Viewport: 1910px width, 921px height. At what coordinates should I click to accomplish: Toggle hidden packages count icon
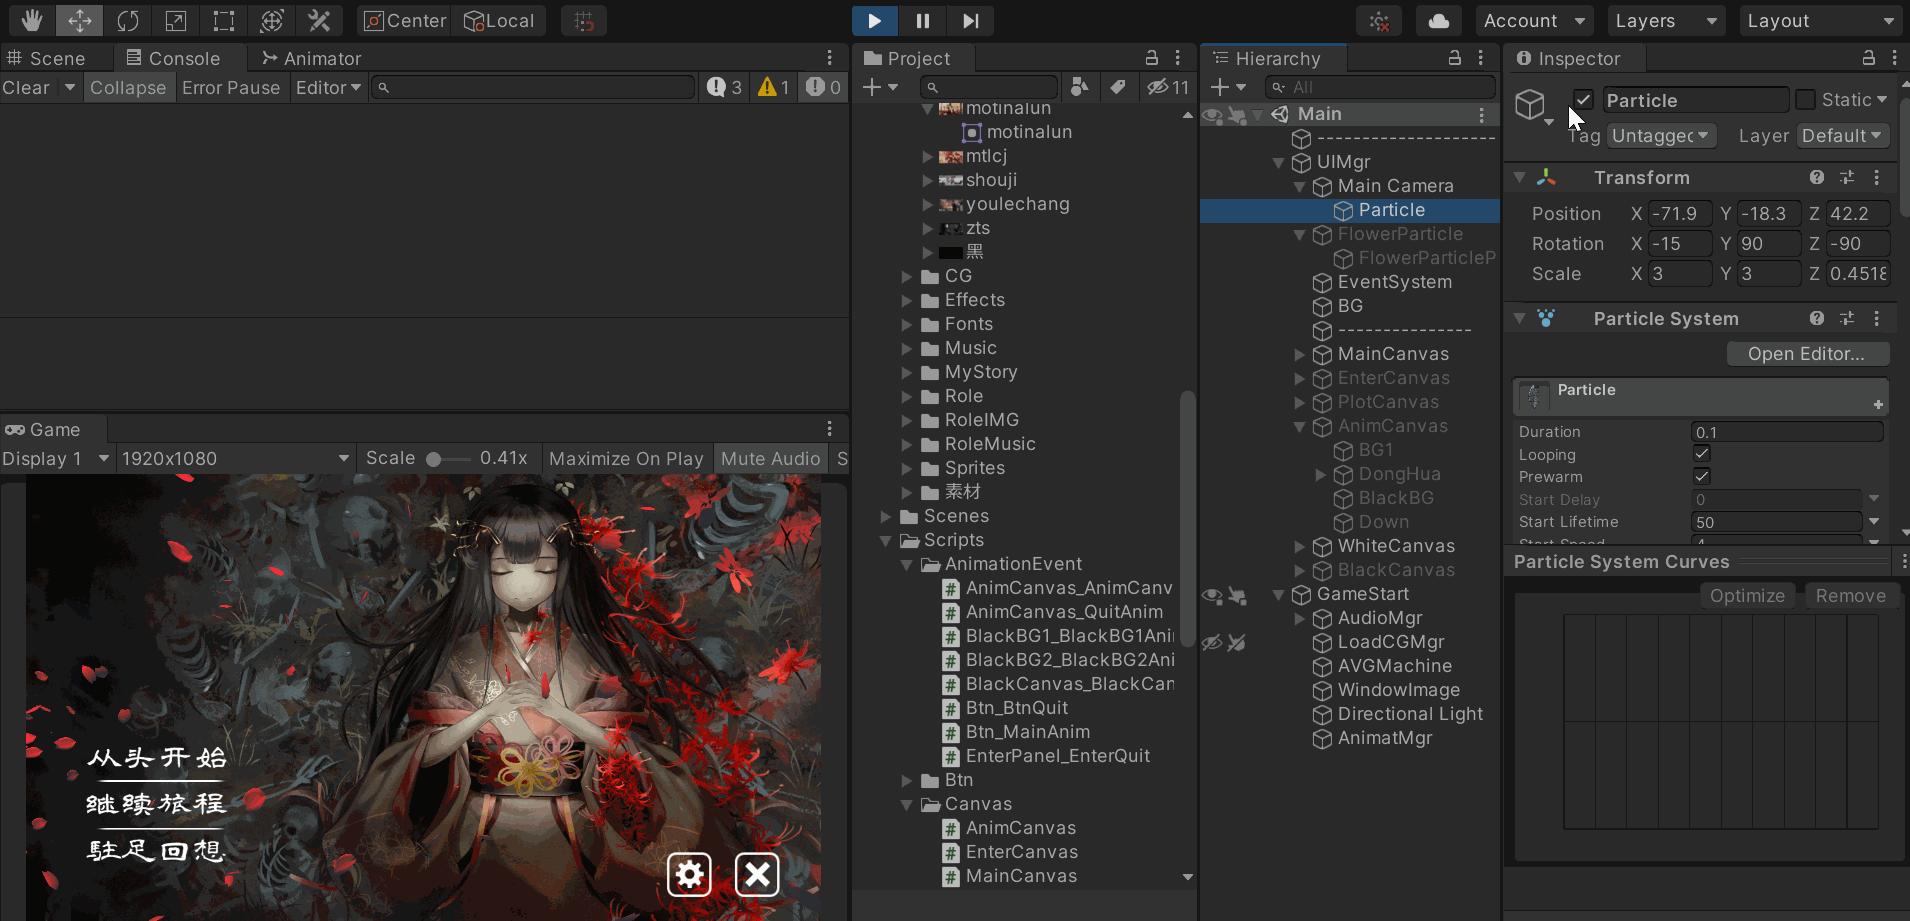[1167, 87]
